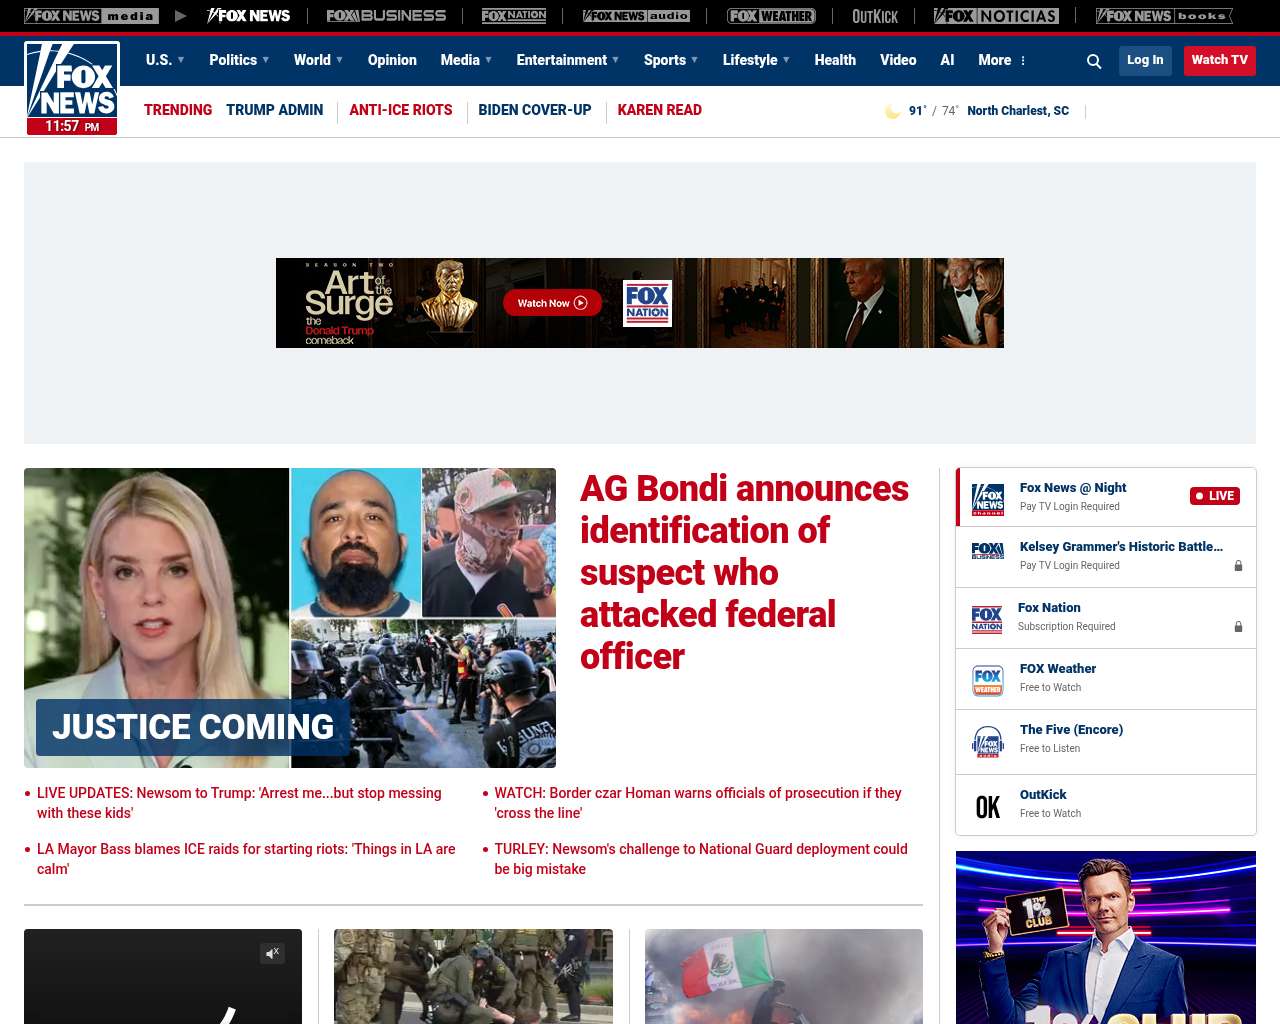The height and width of the screenshot is (1024, 1280).
Task: Click Fox News logo in top network bar
Action: pos(248,16)
